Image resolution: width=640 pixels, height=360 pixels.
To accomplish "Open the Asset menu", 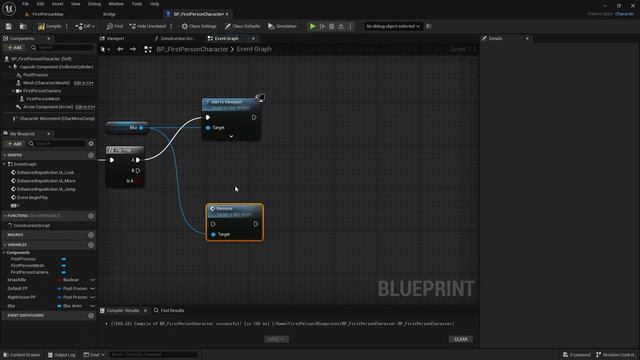I will (x=58, y=4).
